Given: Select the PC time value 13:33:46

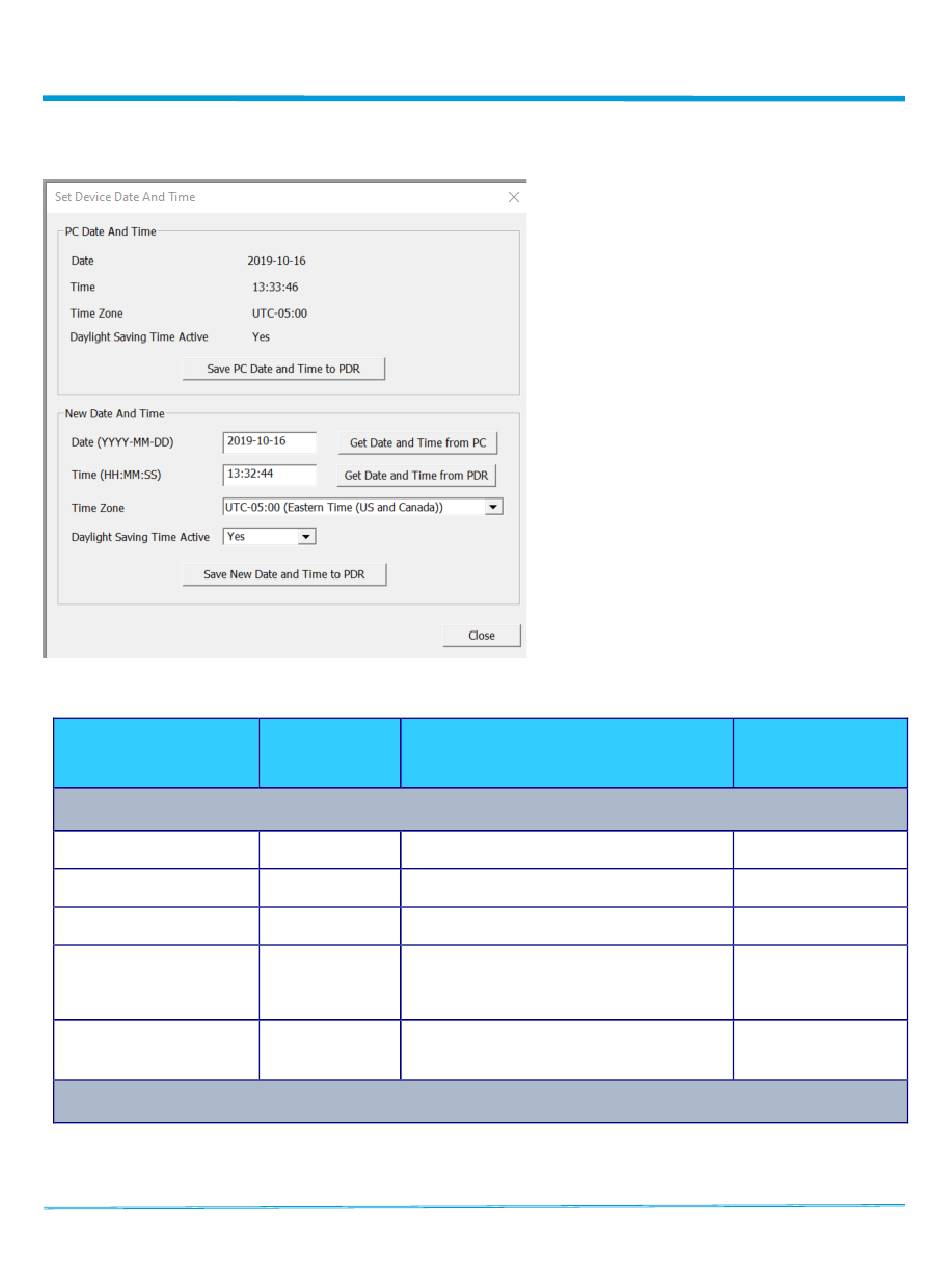Looking at the screenshot, I should [275, 287].
